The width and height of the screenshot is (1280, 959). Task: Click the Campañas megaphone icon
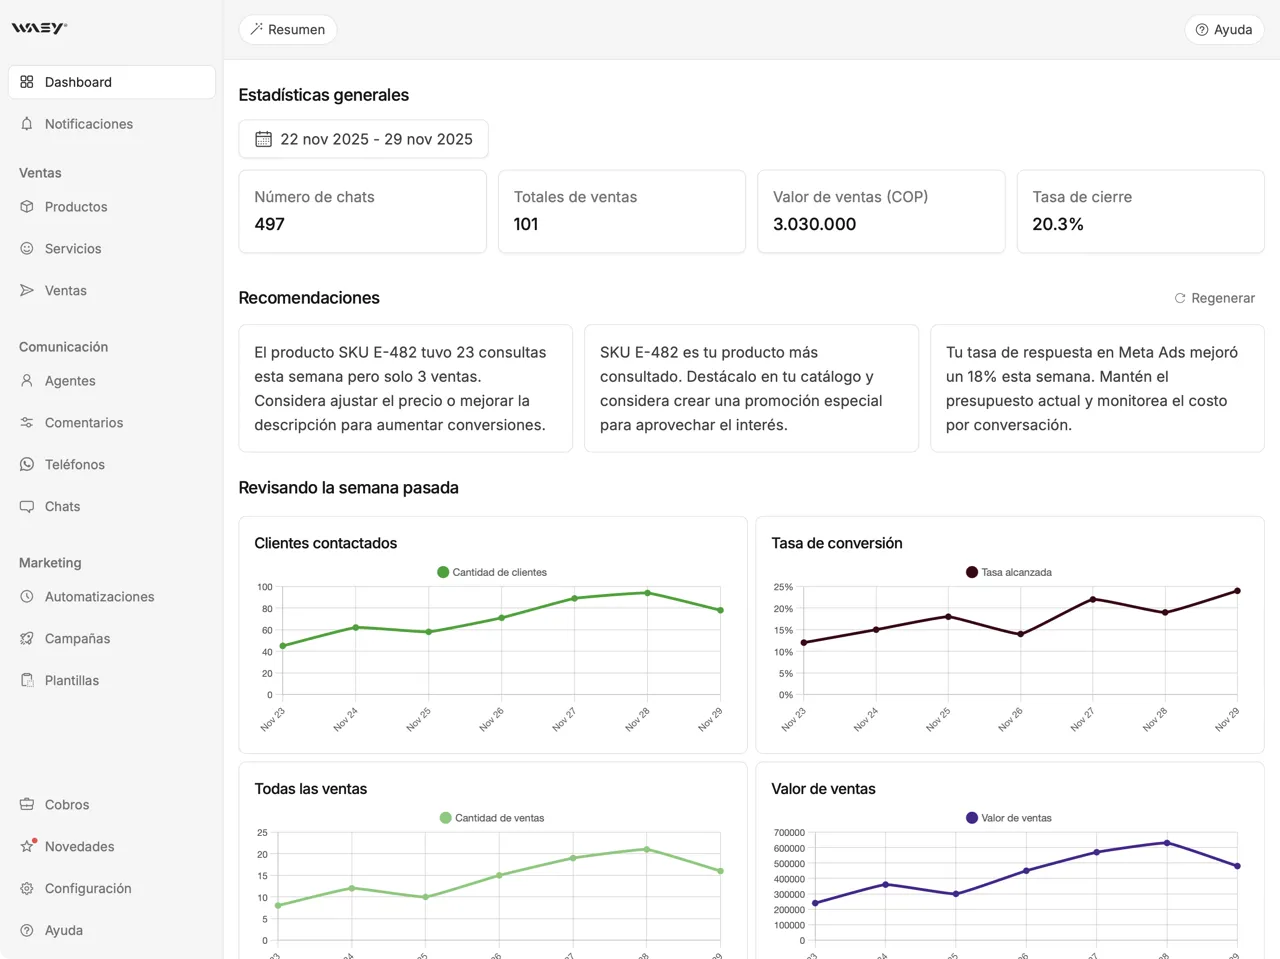point(27,638)
